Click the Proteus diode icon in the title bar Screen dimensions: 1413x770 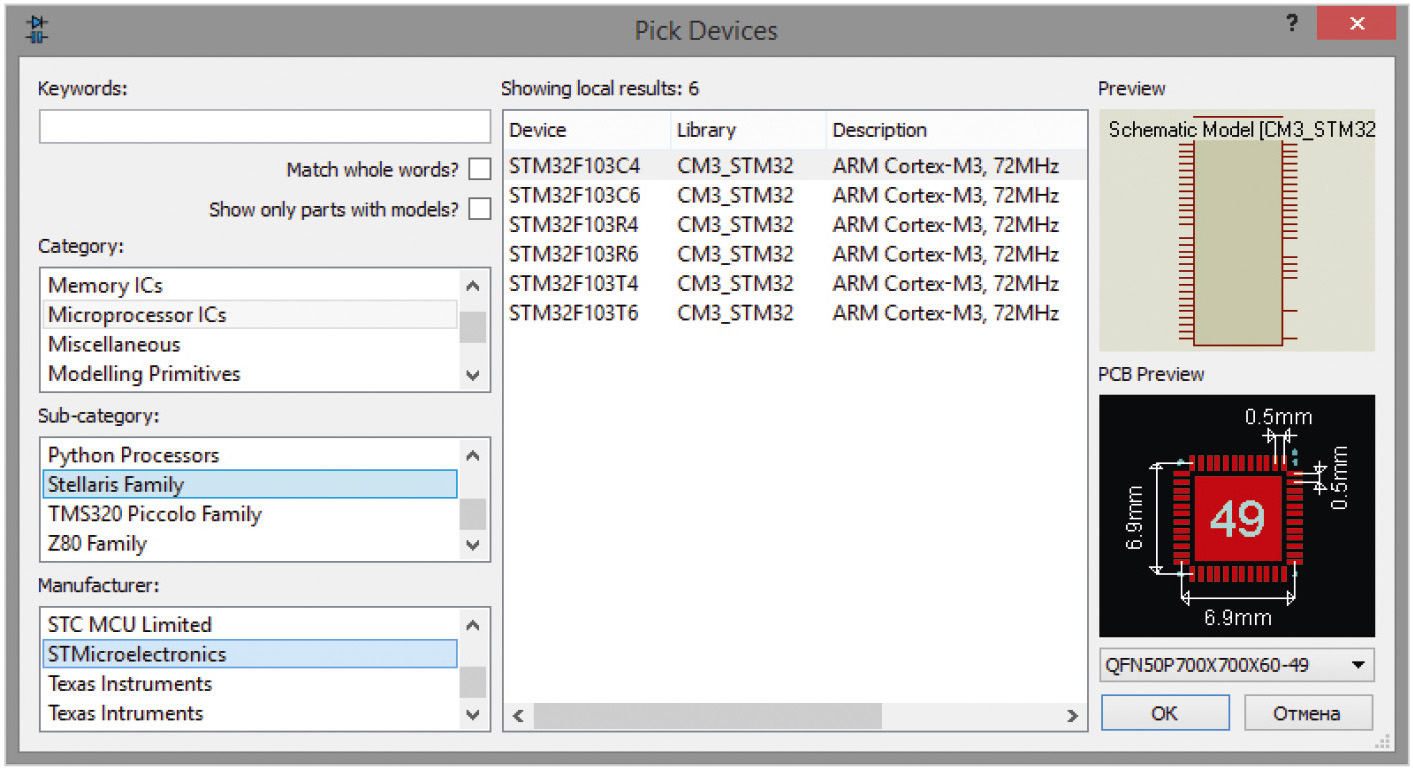click(x=37, y=29)
